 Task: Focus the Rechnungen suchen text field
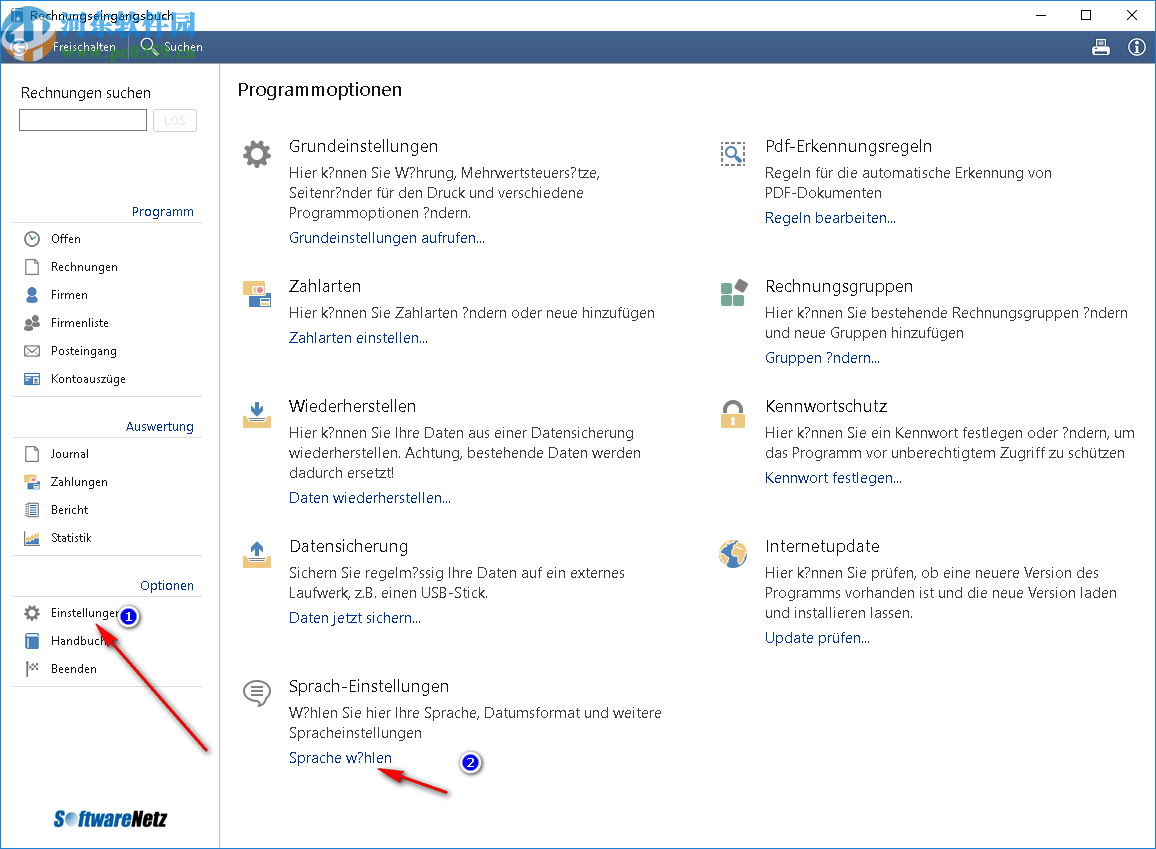pyautogui.click(x=83, y=121)
